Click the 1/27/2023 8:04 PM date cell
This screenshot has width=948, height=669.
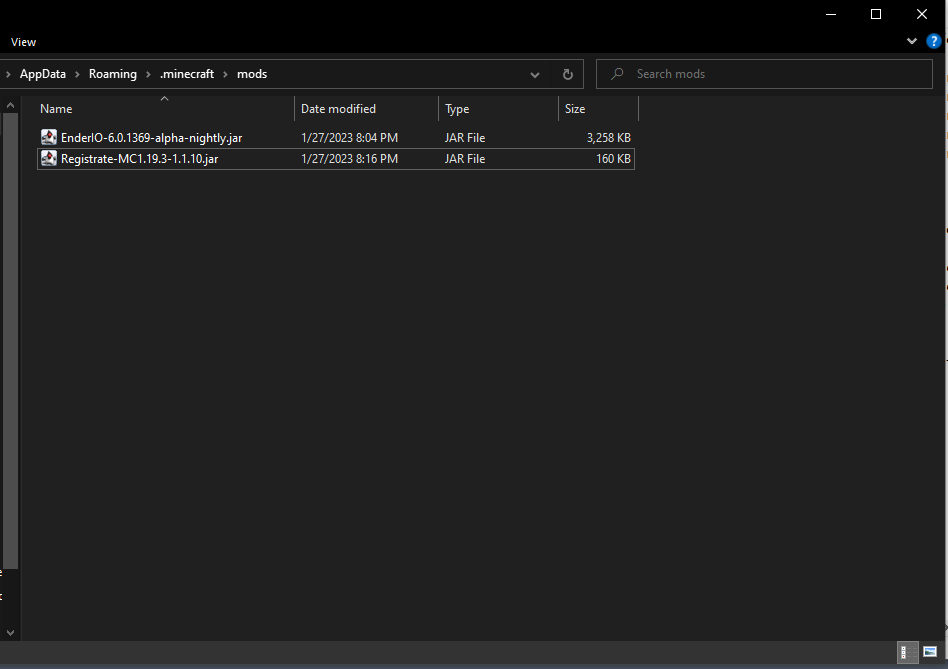tap(349, 138)
